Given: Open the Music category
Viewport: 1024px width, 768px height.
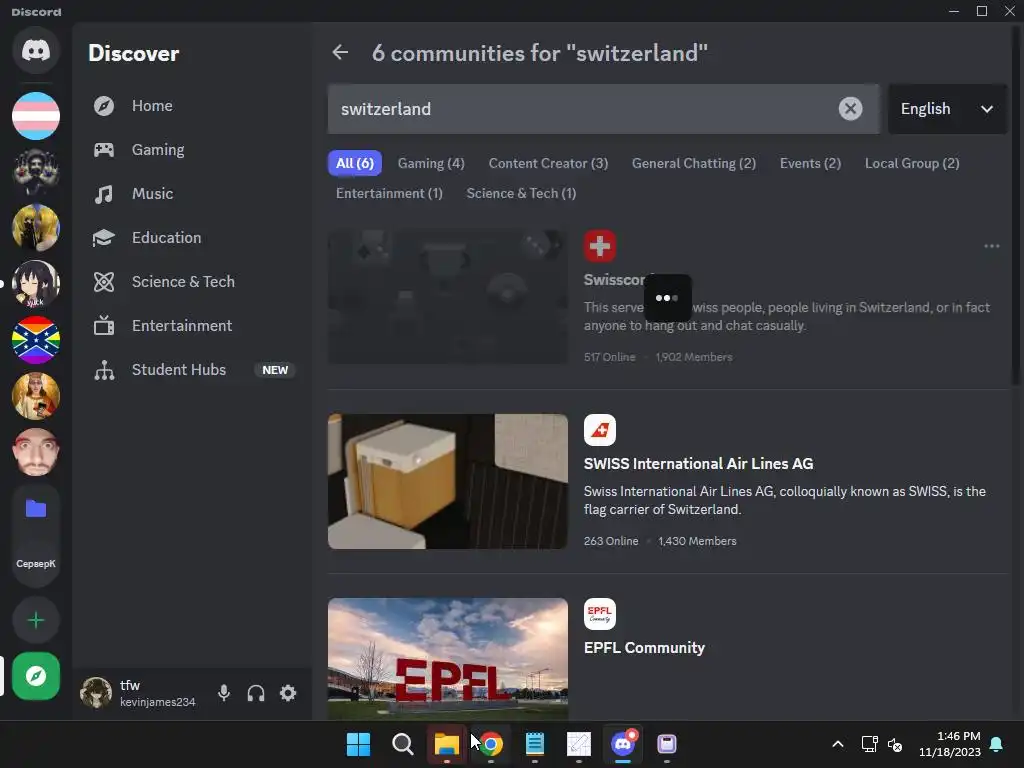Looking at the screenshot, I should [x=193, y=193].
